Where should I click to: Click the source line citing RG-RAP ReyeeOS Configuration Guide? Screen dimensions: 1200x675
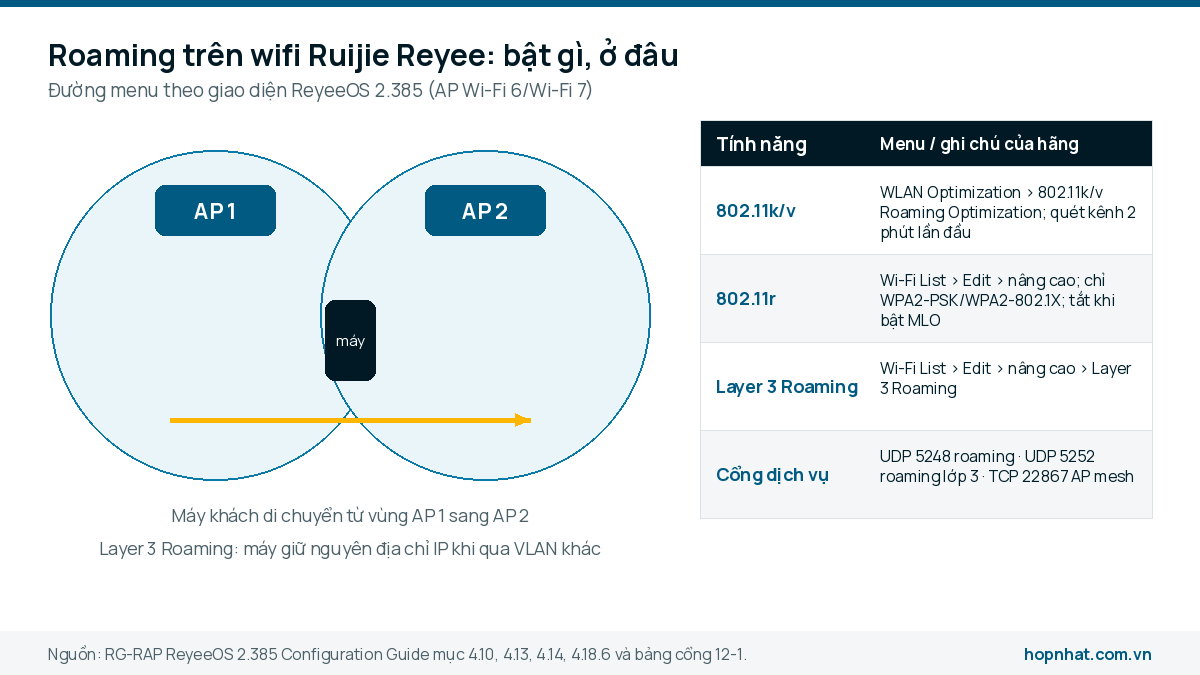[x=397, y=654]
